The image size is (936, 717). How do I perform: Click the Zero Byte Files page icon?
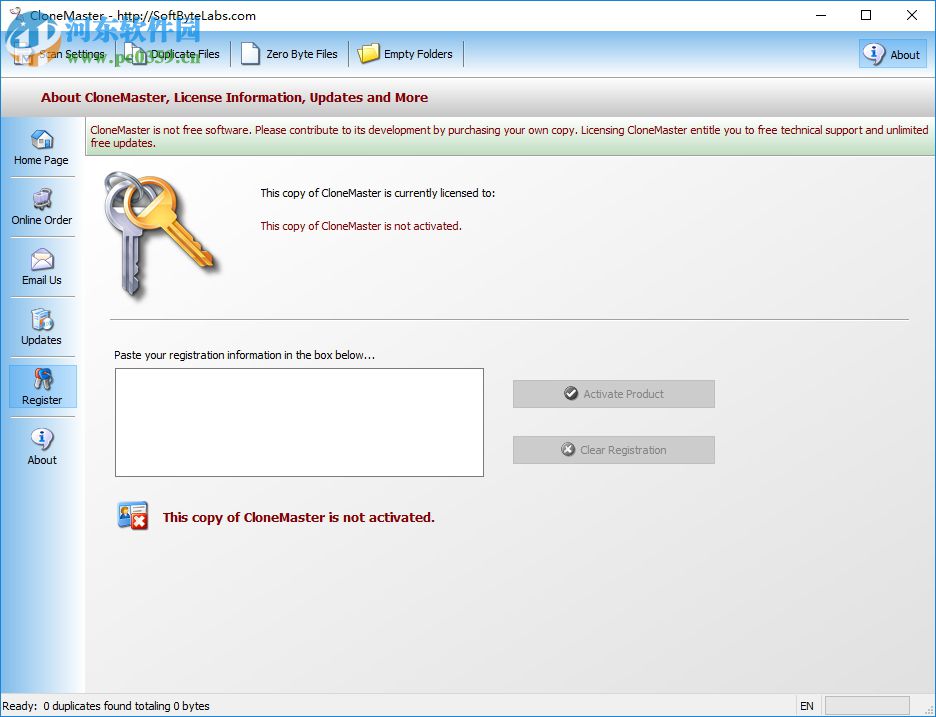tap(250, 54)
